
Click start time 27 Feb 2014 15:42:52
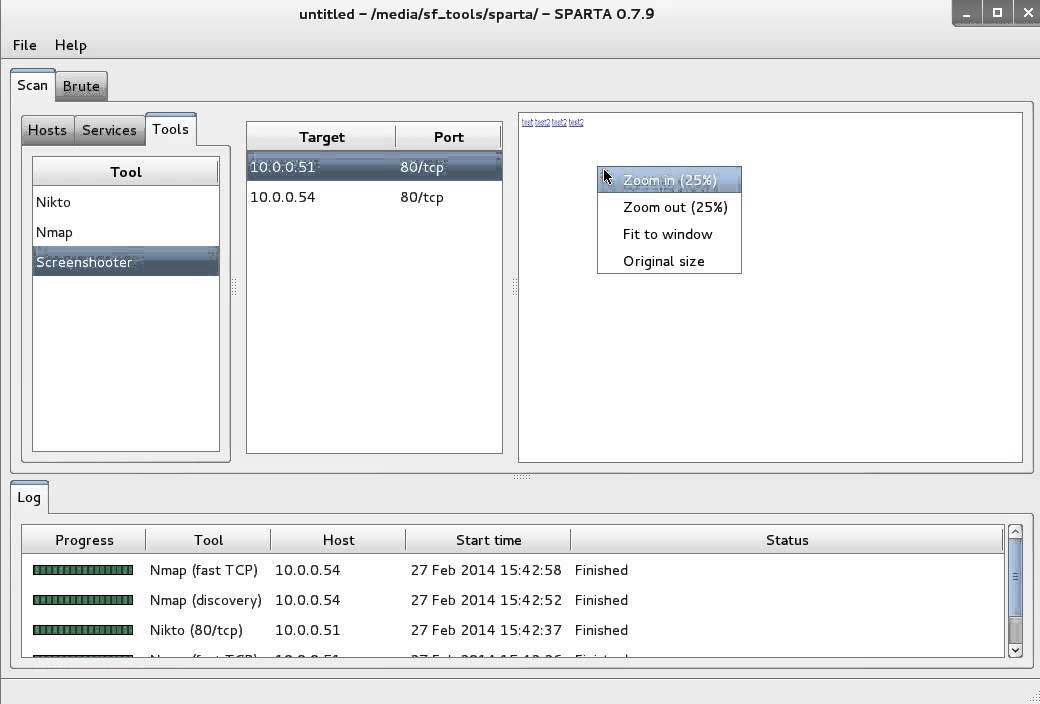pos(486,600)
